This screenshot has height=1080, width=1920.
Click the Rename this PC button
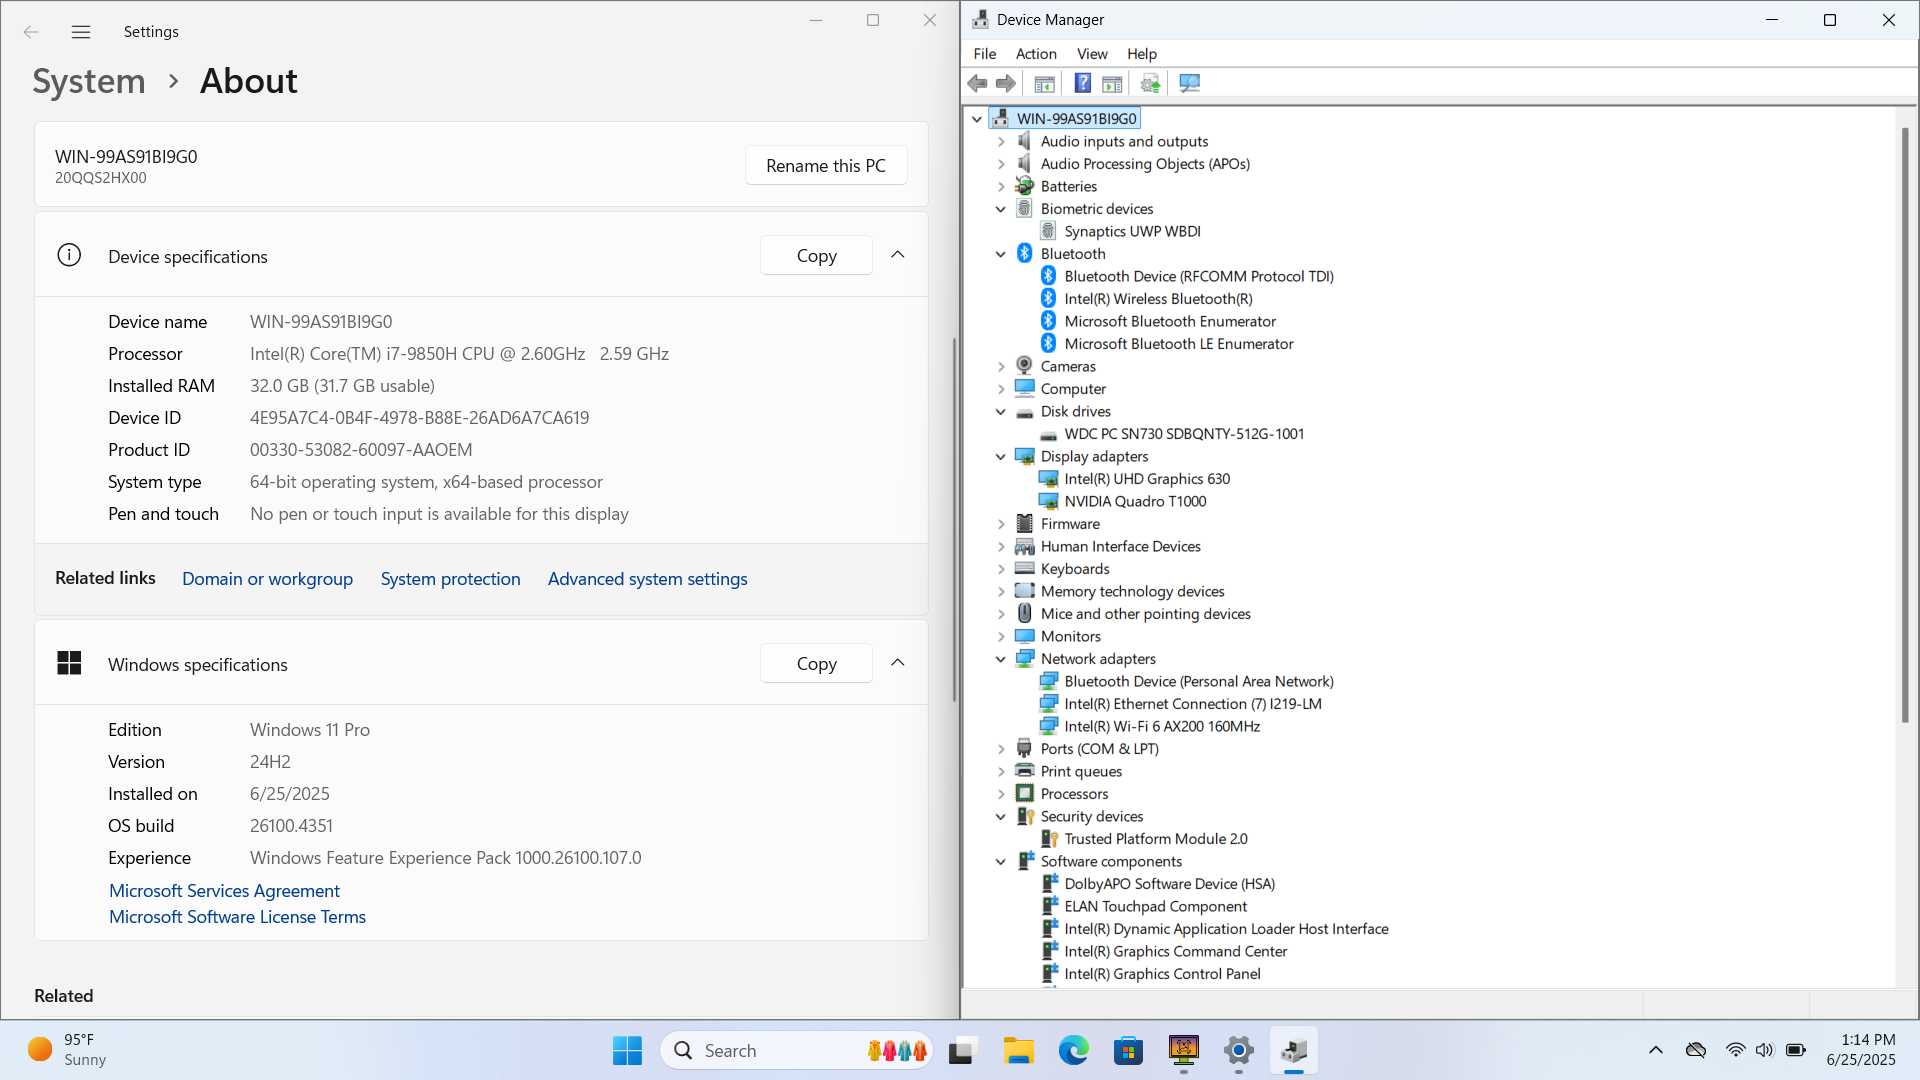point(825,166)
